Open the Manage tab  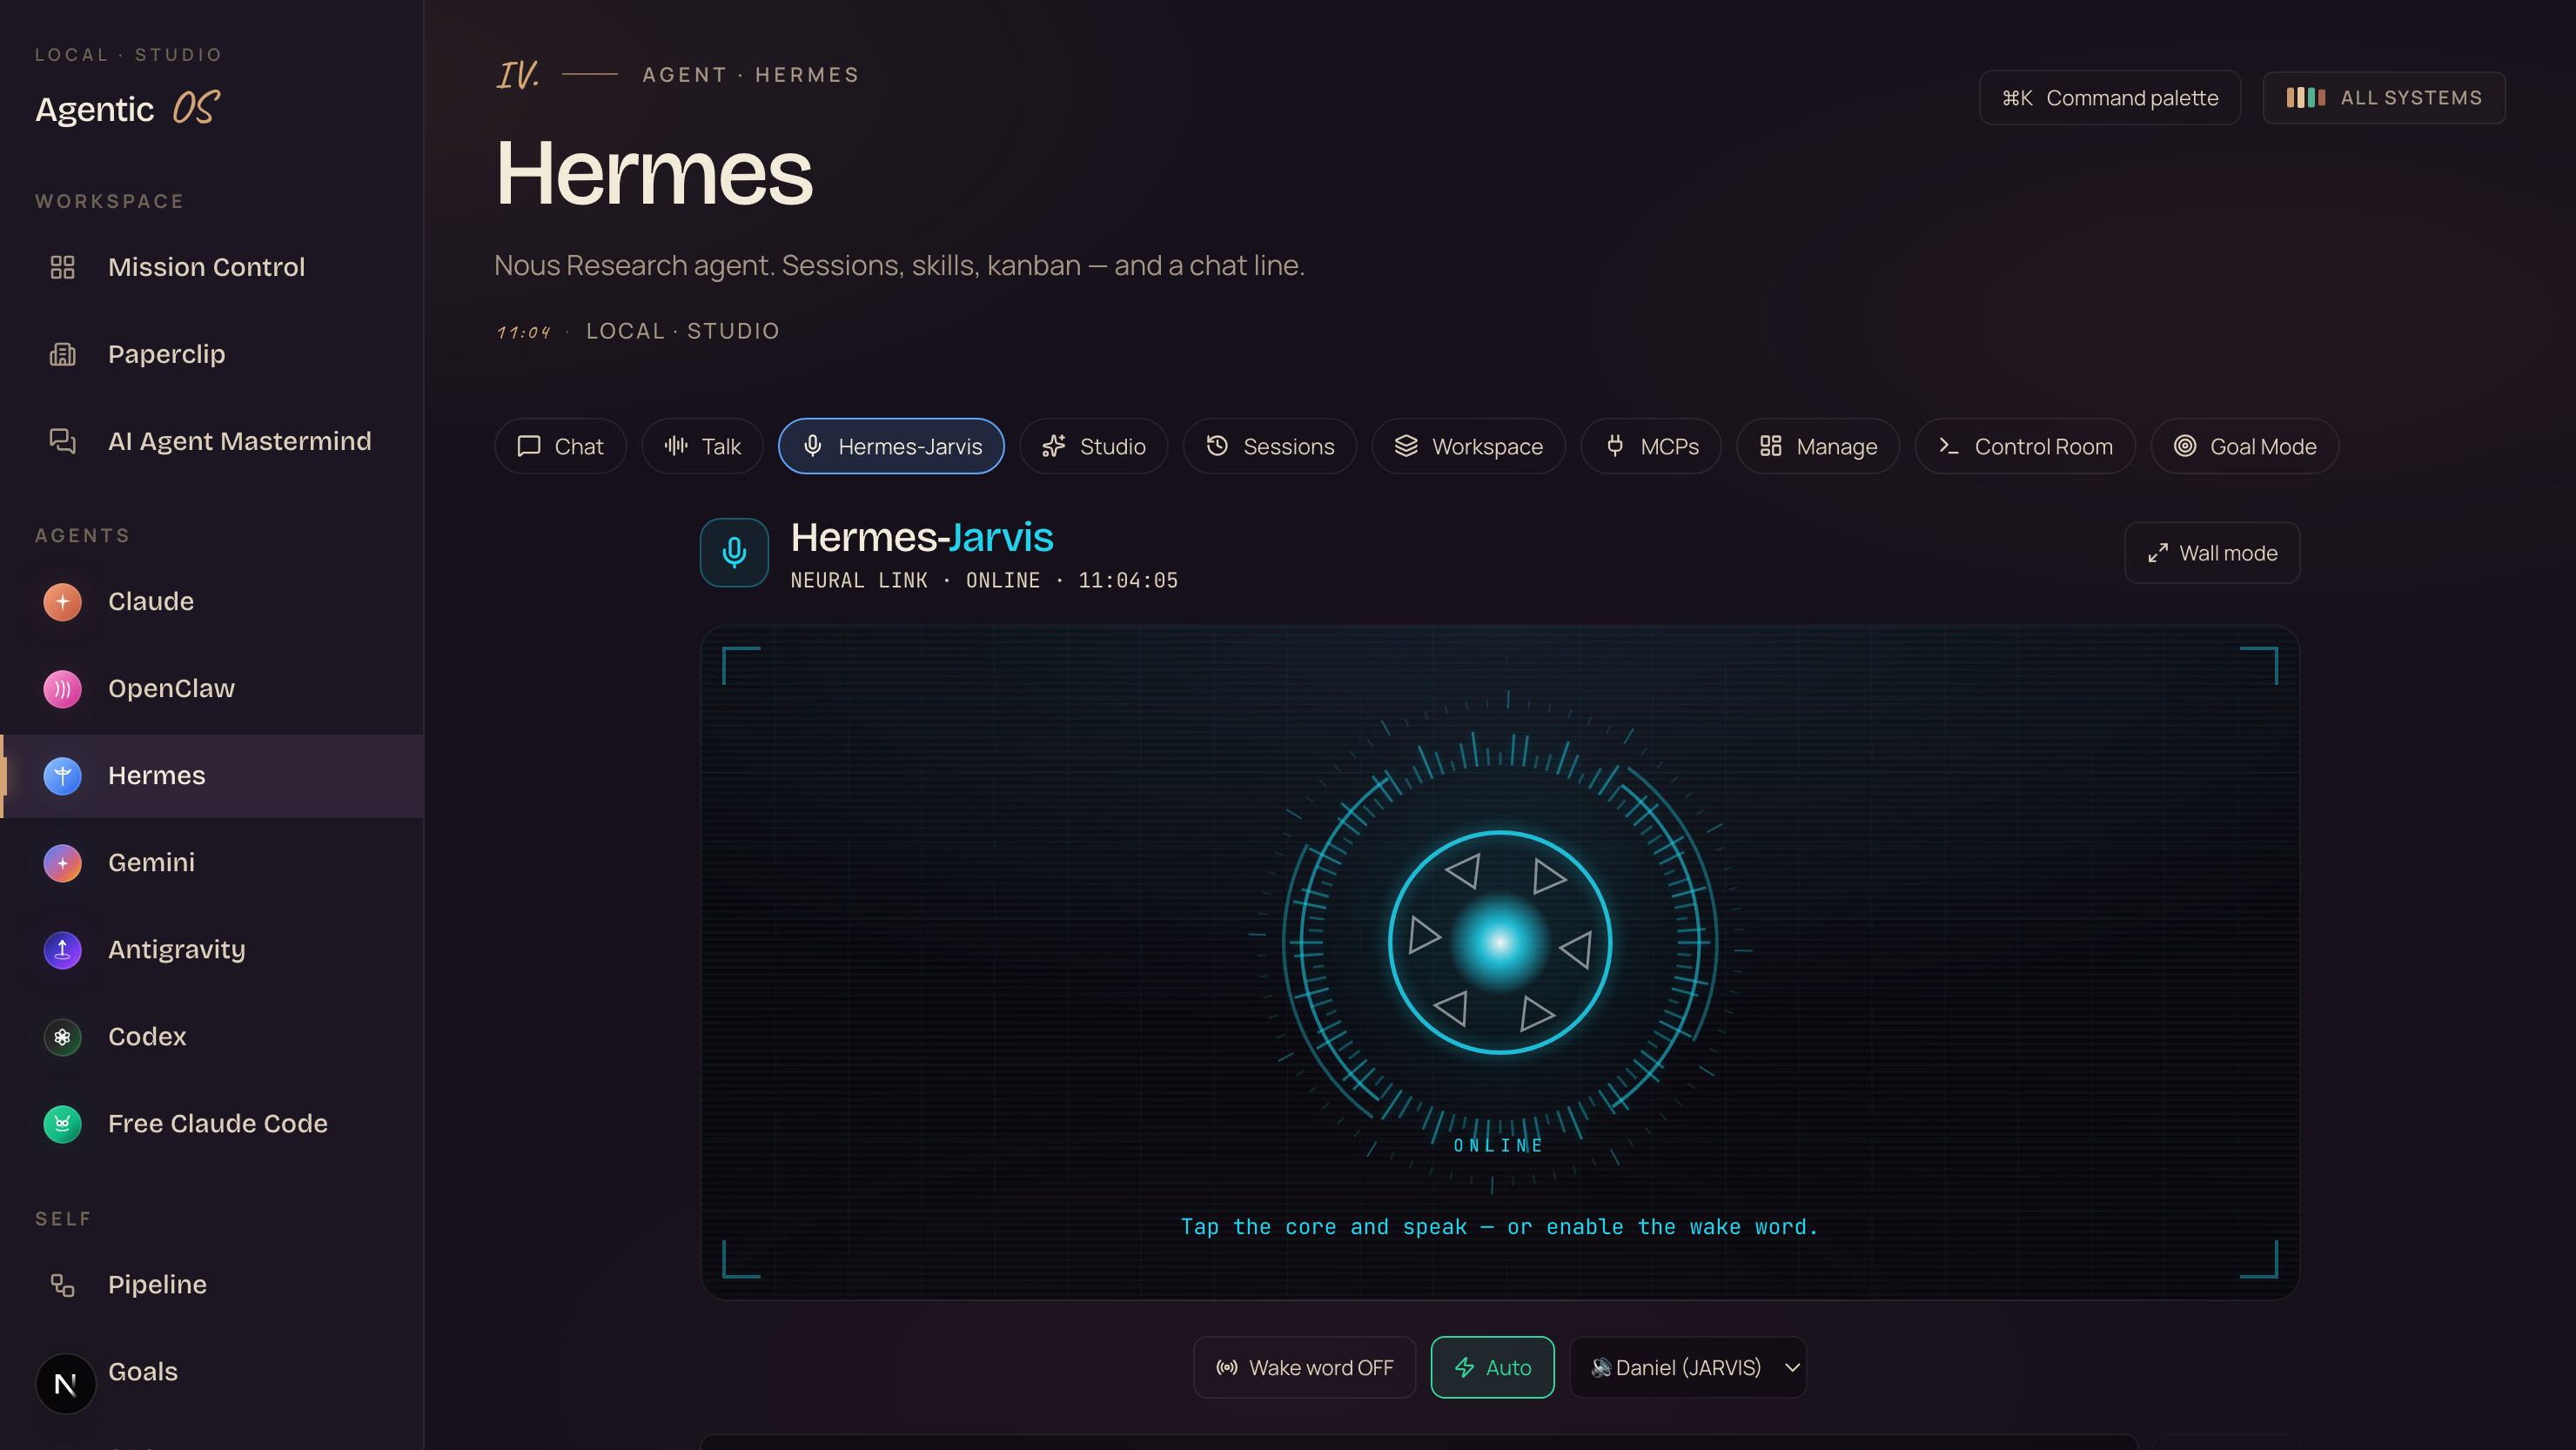pyautogui.click(x=1817, y=446)
